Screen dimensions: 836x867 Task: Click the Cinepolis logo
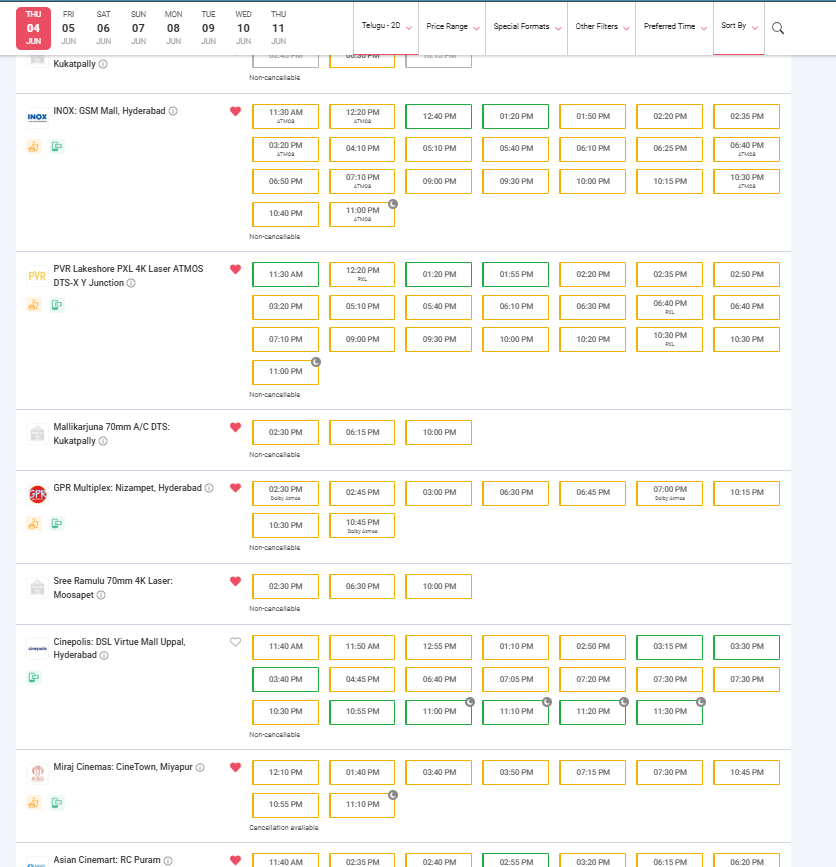point(37,649)
